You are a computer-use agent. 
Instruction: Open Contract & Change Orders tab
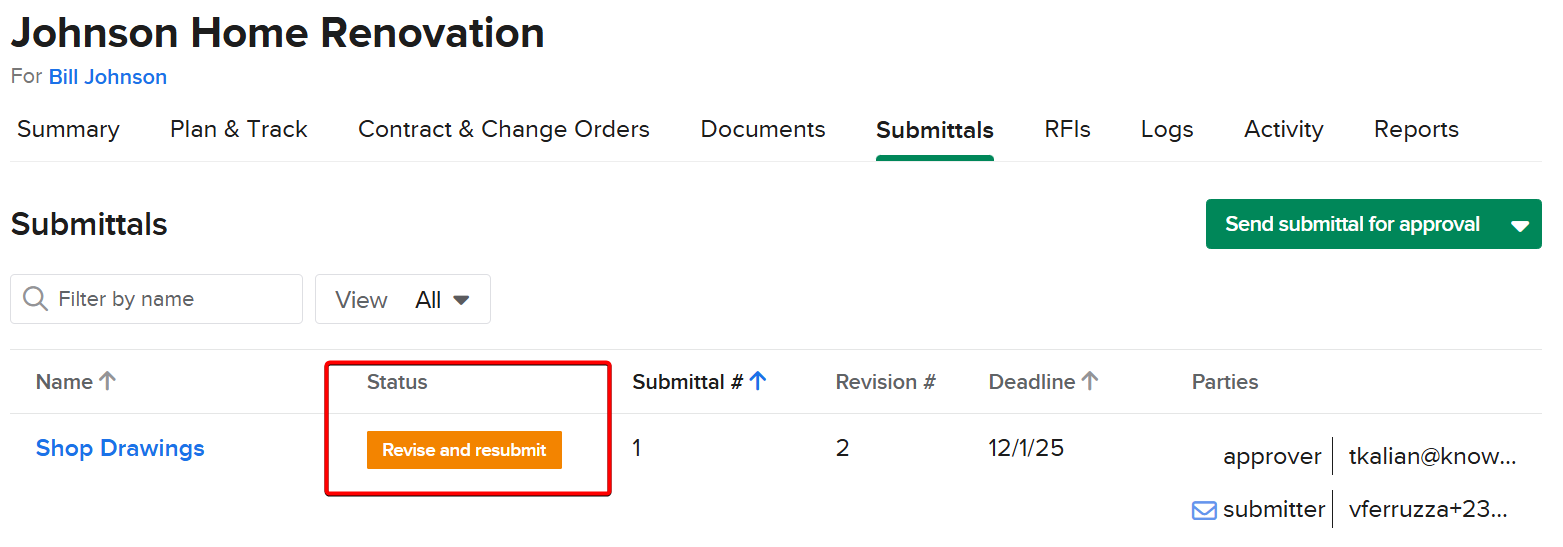pos(504,130)
